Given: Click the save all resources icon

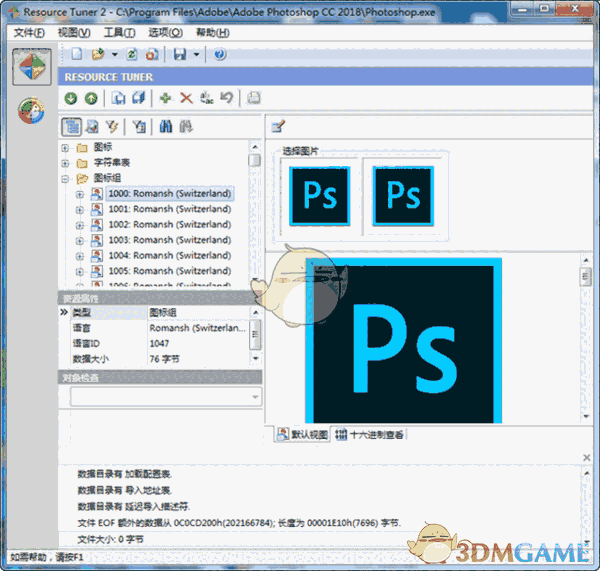Looking at the screenshot, I should click(139, 98).
